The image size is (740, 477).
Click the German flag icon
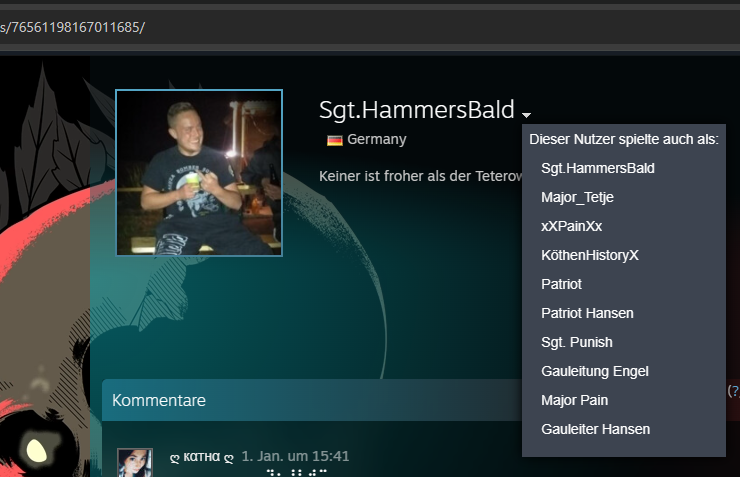click(335, 140)
